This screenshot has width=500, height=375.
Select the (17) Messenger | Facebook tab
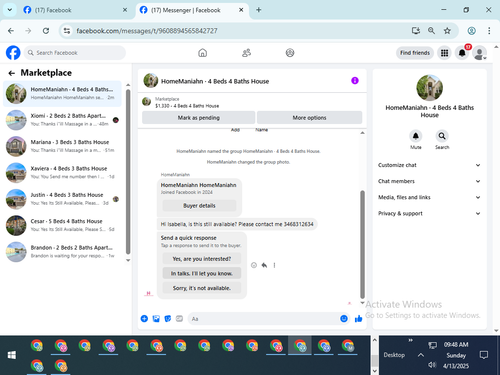click(x=192, y=10)
